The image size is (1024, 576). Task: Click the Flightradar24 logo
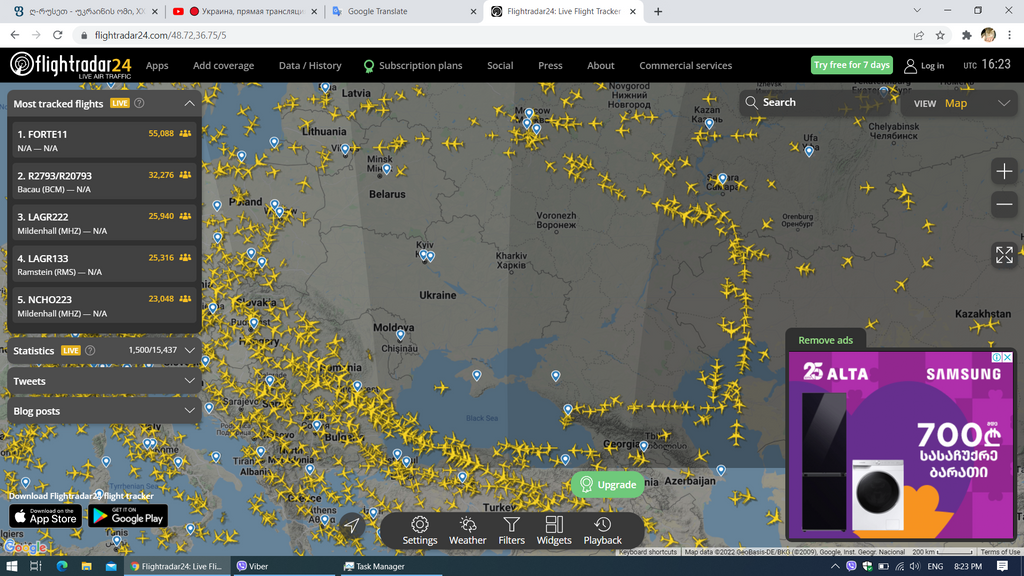(71, 65)
